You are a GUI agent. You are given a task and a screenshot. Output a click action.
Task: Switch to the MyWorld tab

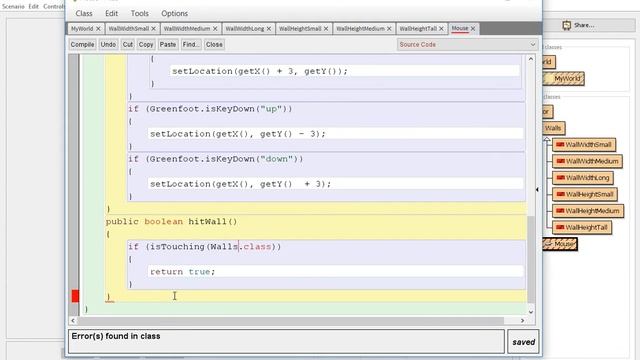(x=82, y=29)
